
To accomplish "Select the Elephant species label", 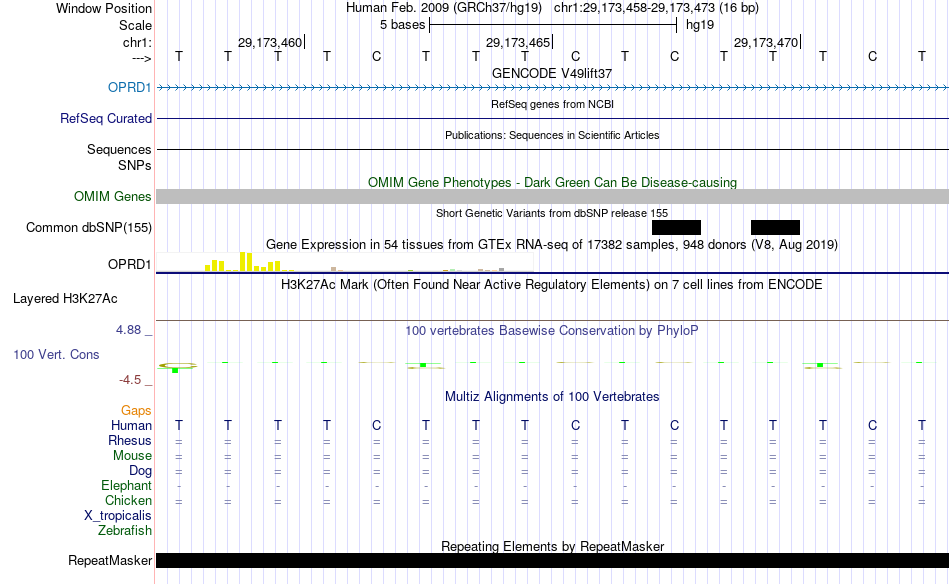I will point(127,485).
